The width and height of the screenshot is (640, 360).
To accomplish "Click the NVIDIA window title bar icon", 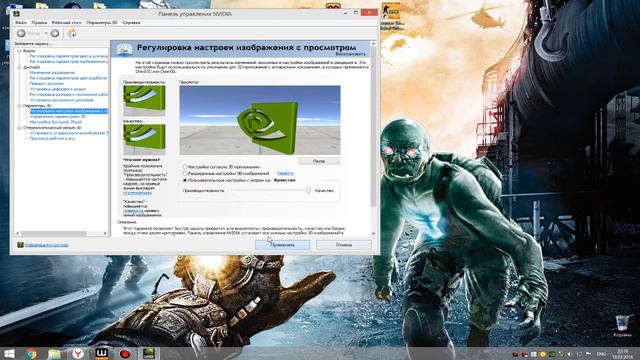I will click(x=17, y=14).
